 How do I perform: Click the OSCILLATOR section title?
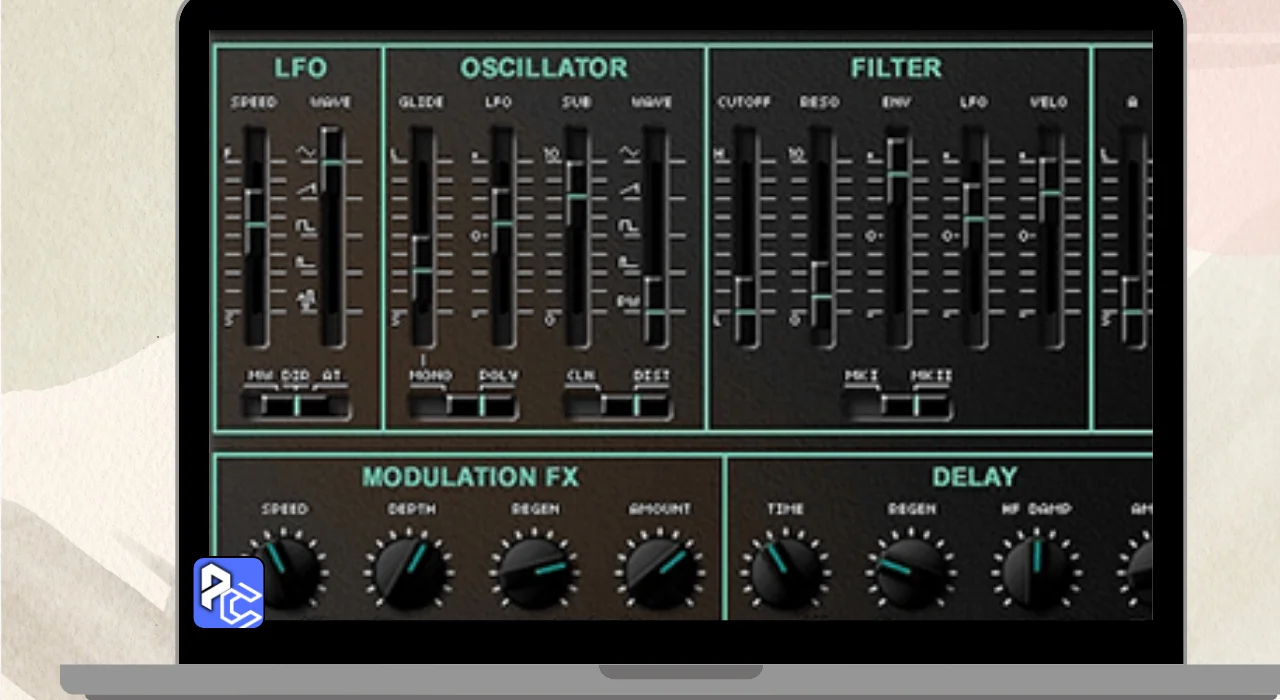click(x=544, y=68)
